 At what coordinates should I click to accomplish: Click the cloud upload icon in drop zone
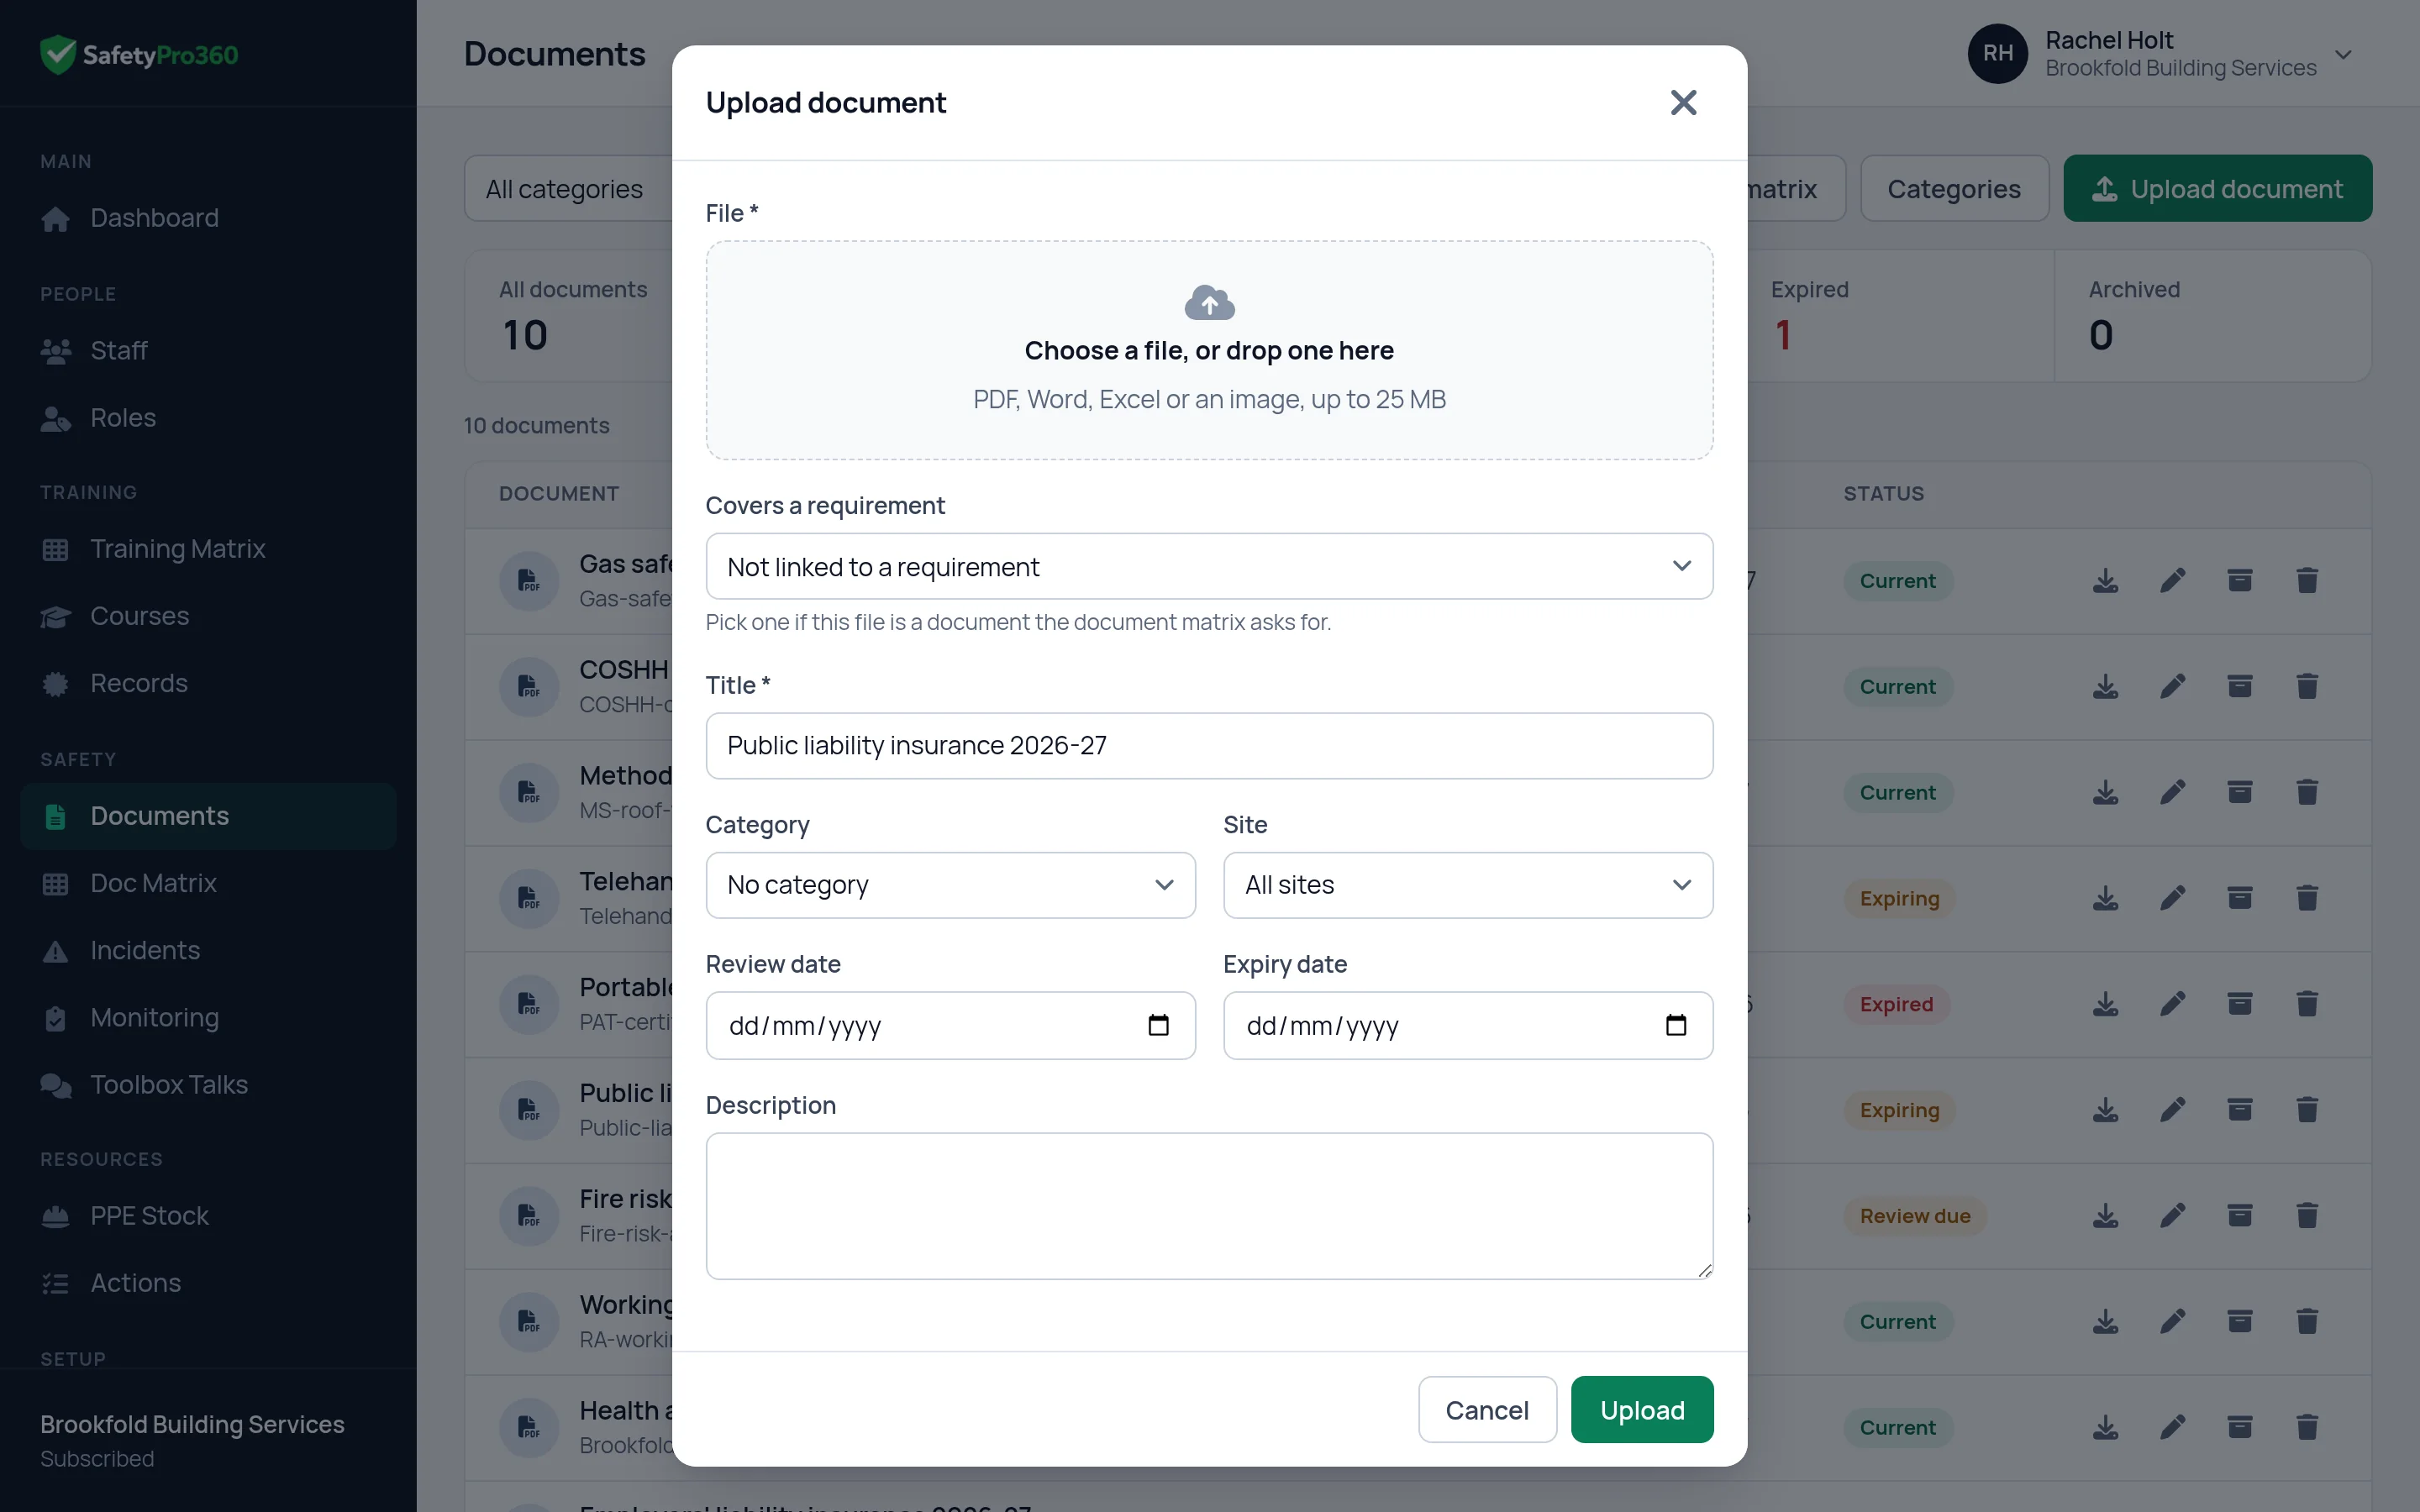1209,302
